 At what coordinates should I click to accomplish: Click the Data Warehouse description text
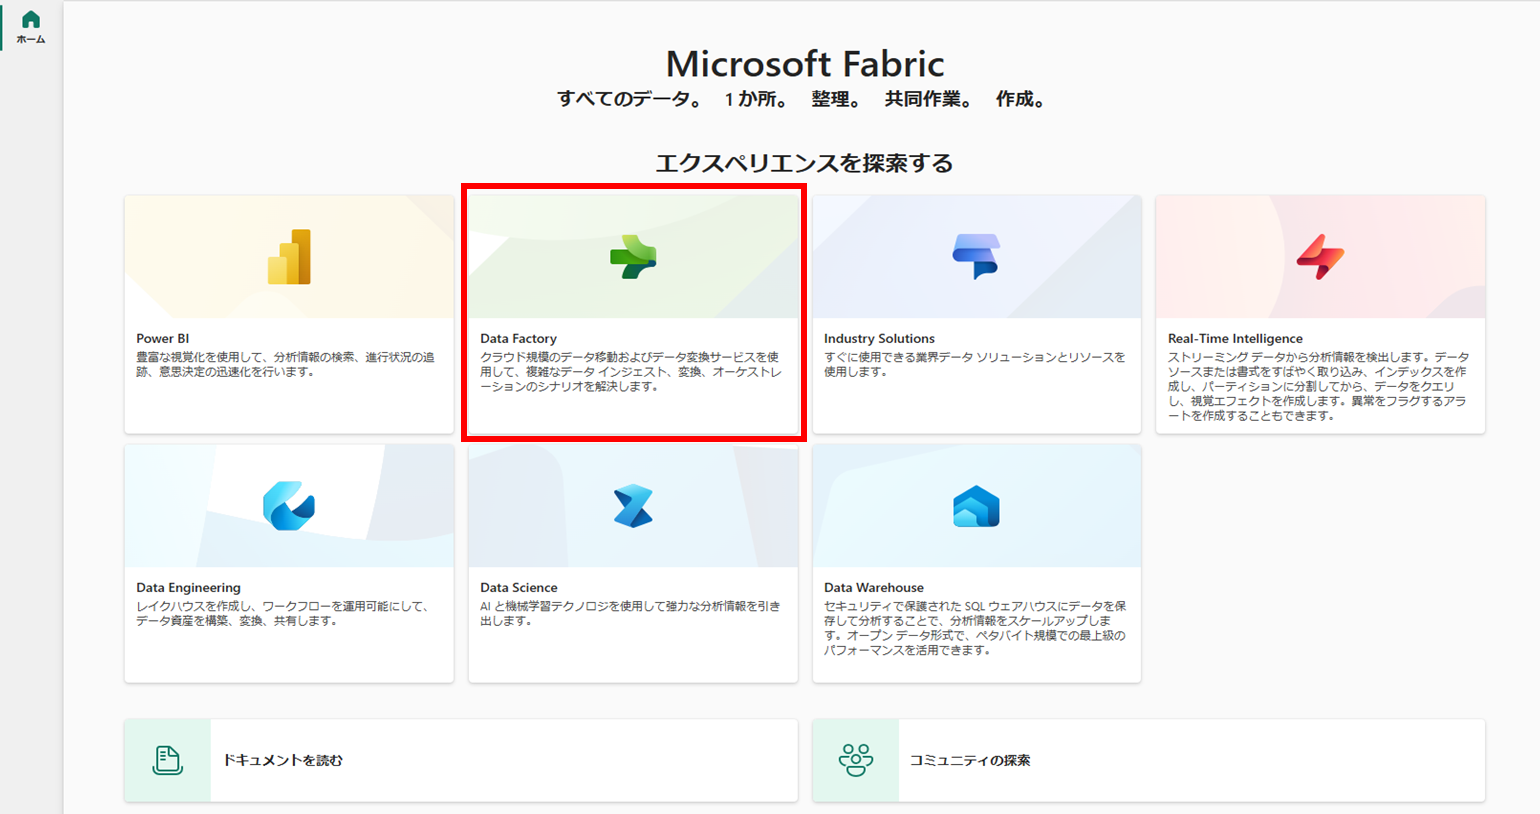point(976,628)
